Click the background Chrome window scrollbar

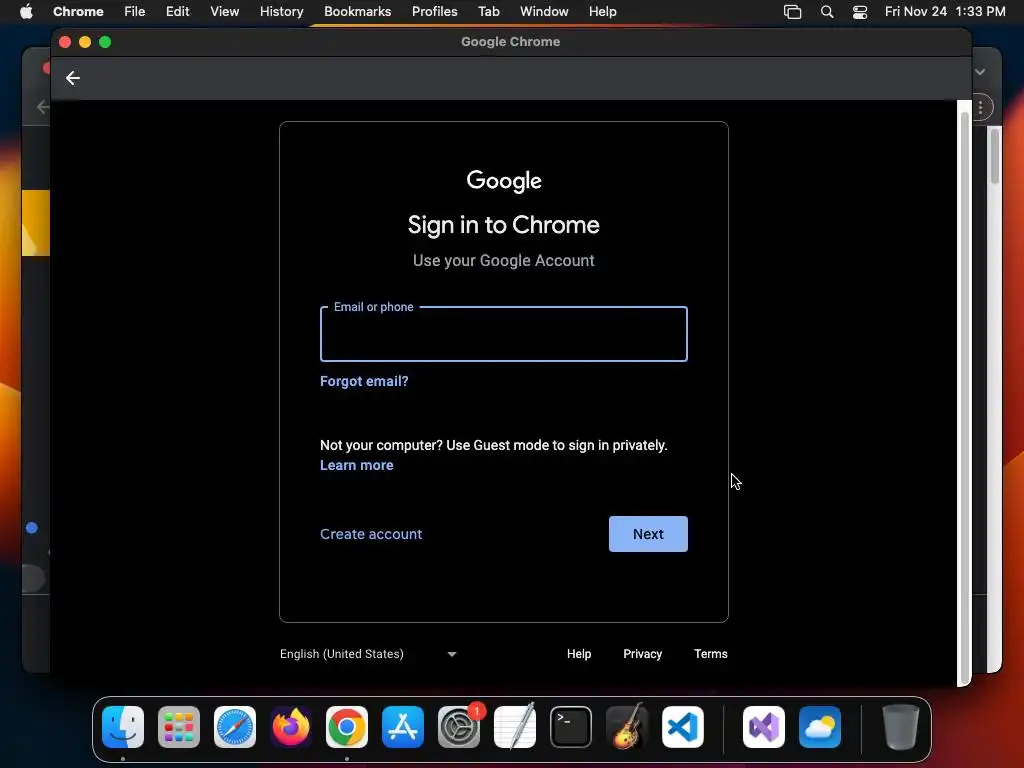995,156
